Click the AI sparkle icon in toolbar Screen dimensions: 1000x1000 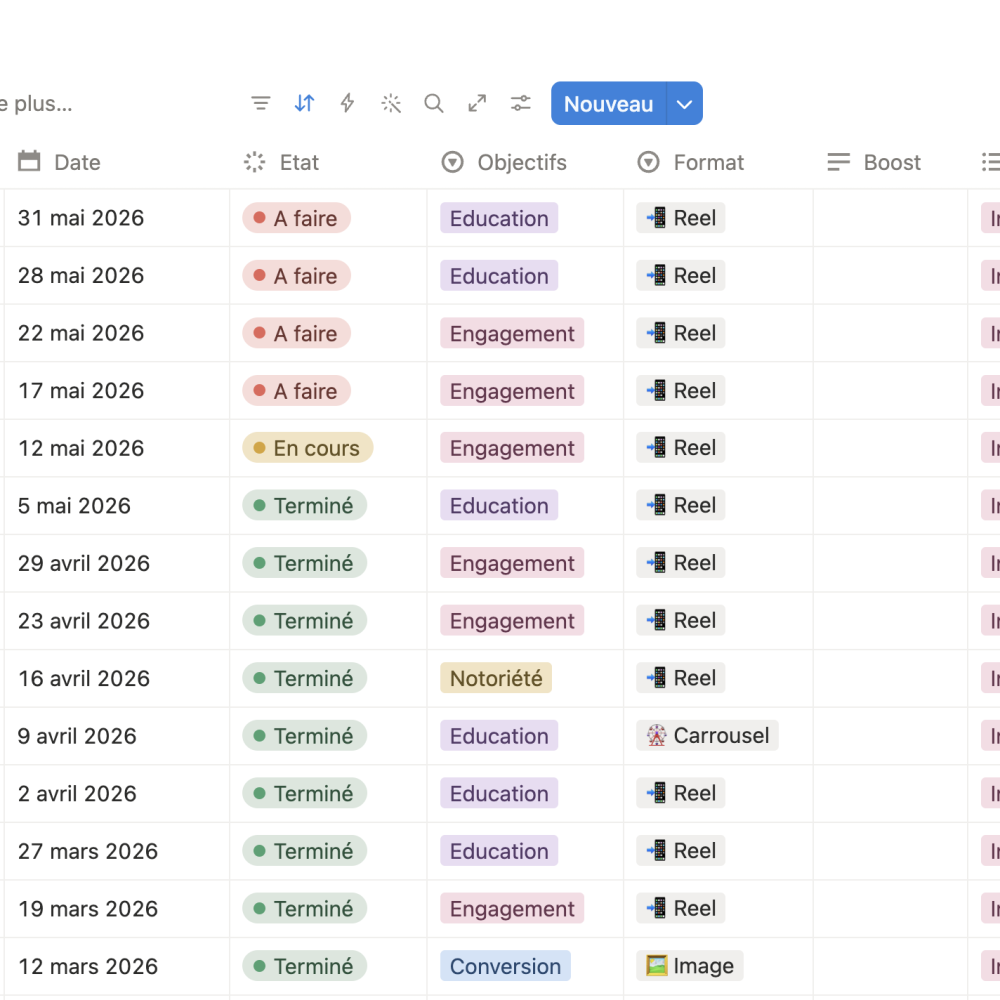(x=391, y=103)
